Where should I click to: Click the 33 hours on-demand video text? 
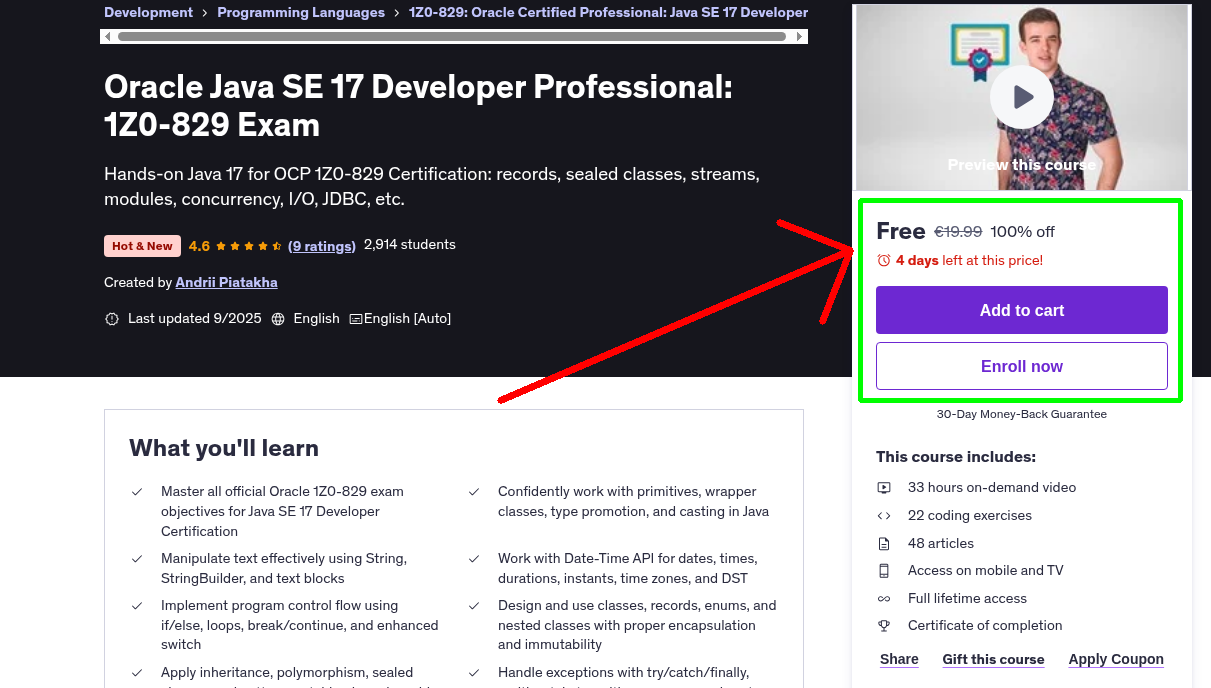(x=992, y=488)
